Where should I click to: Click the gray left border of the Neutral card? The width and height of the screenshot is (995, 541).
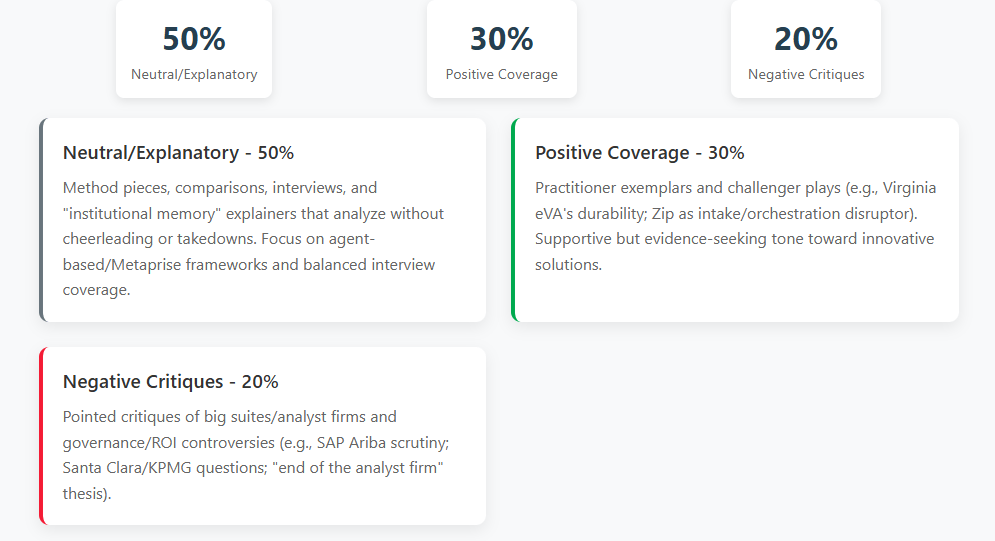(x=42, y=220)
